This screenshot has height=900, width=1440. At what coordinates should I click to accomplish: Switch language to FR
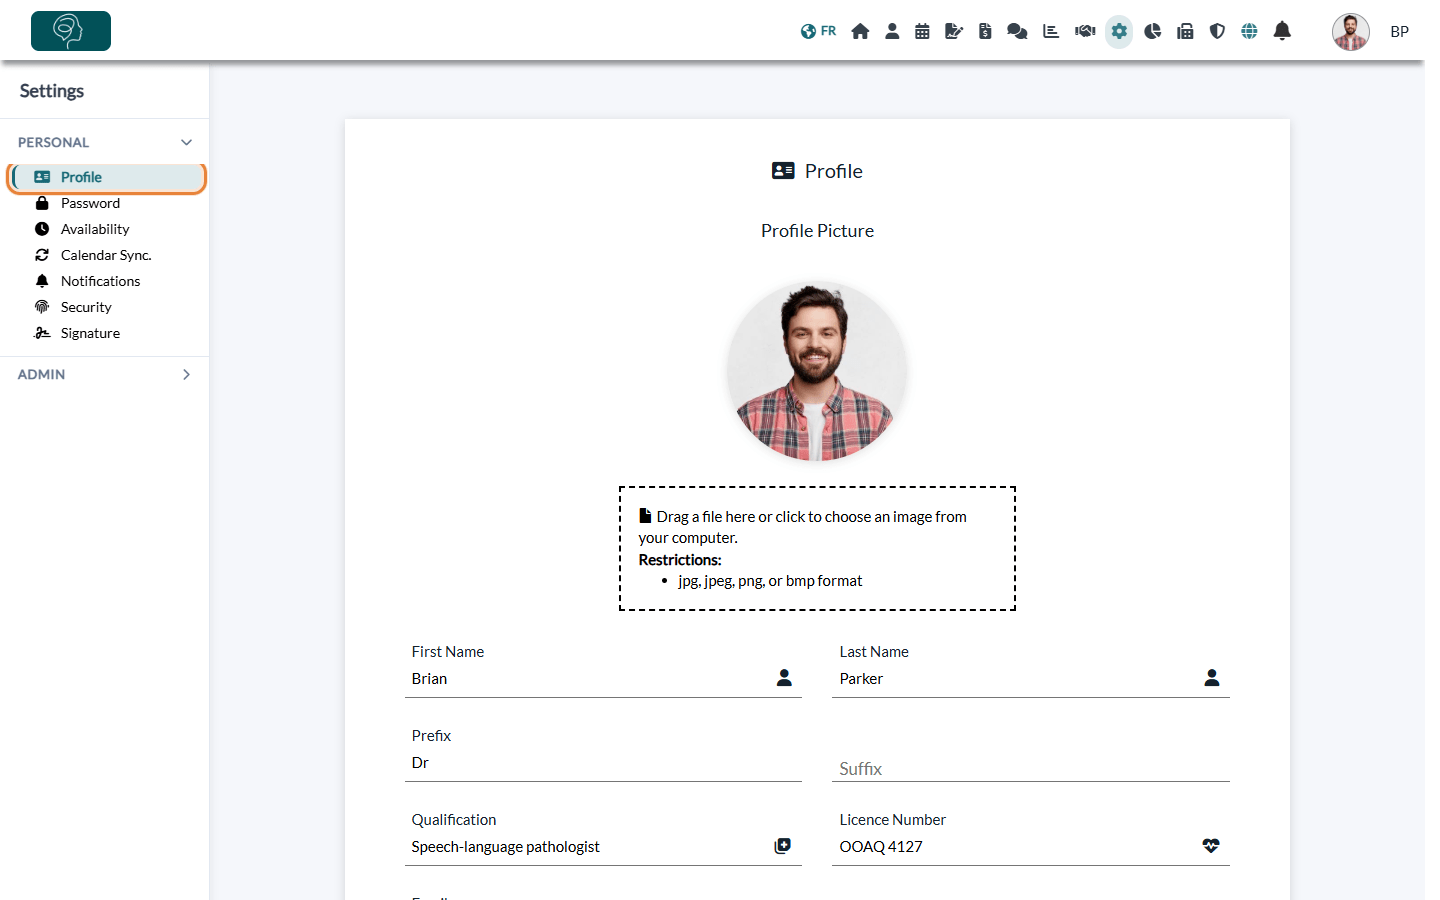pos(818,31)
